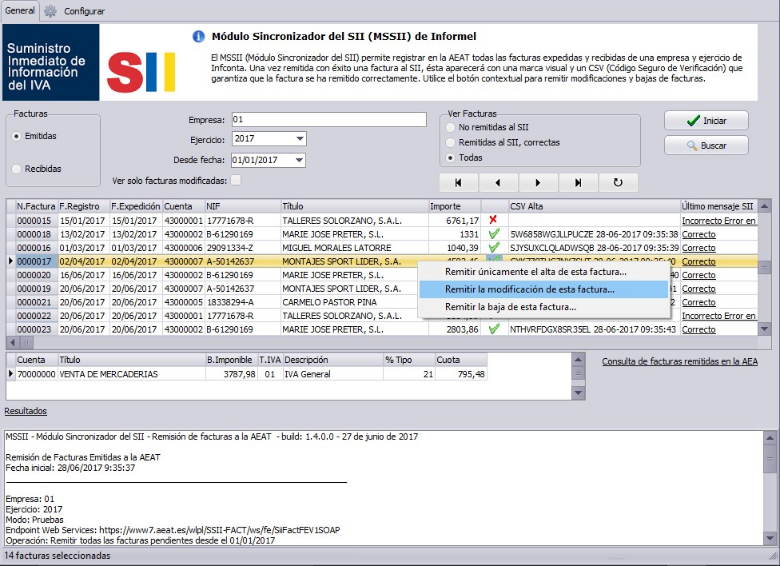Open Incorrecto Error message for invoice 0000015
The height and width of the screenshot is (566, 780).
pyautogui.click(x=718, y=220)
